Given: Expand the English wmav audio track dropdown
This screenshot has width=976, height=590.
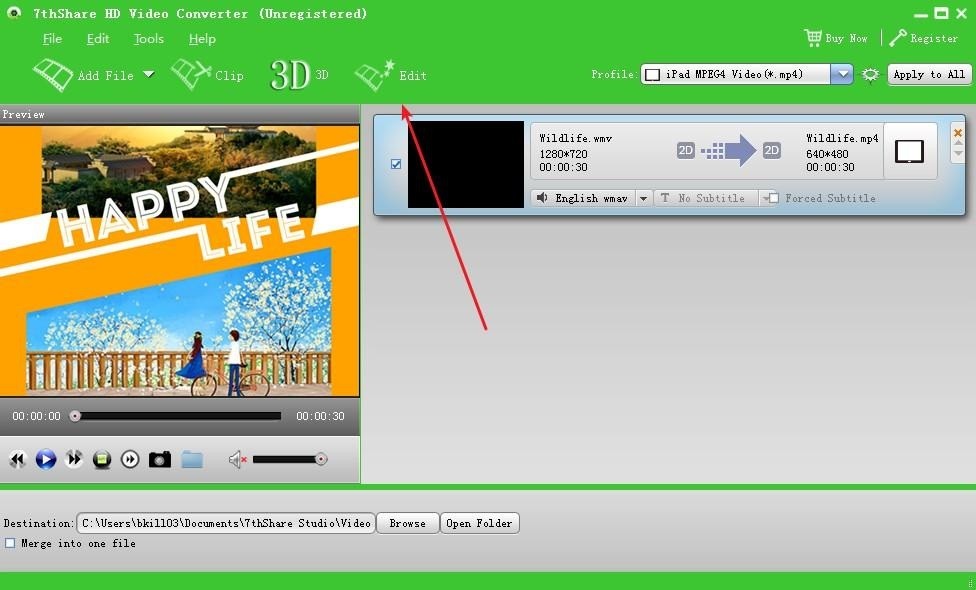Looking at the screenshot, I should (x=644, y=198).
